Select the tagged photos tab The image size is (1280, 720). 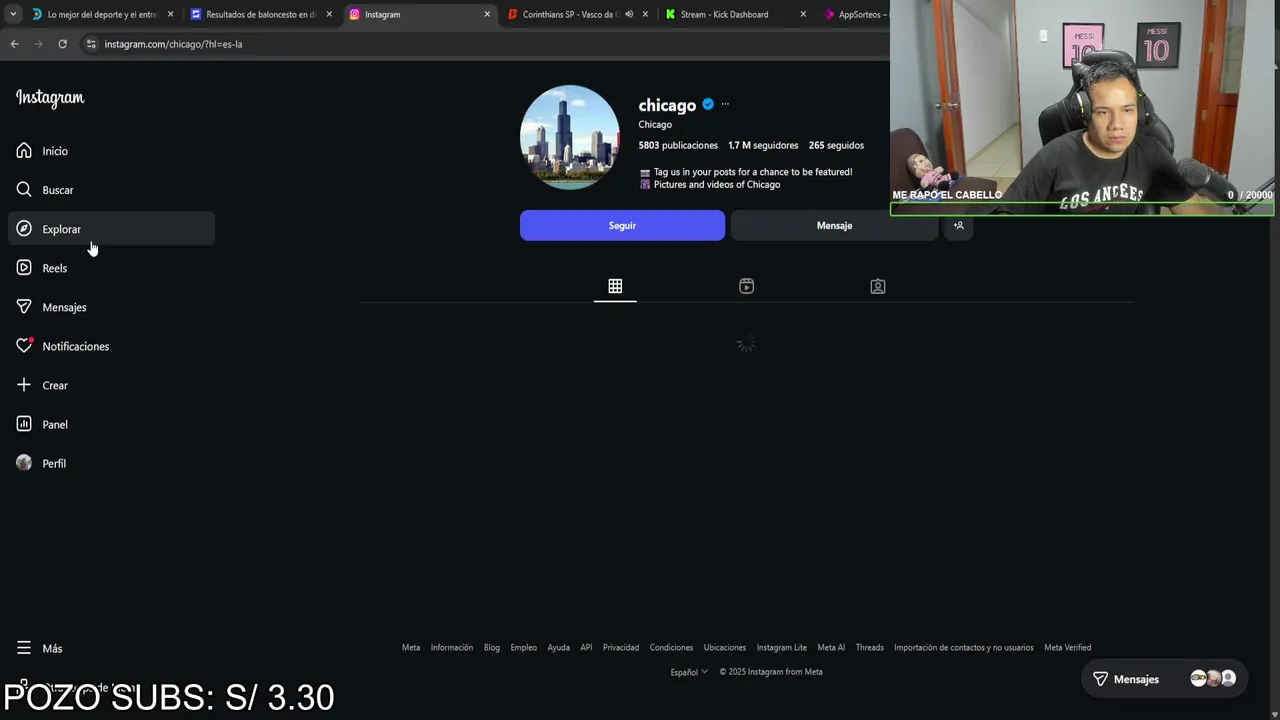(x=878, y=286)
